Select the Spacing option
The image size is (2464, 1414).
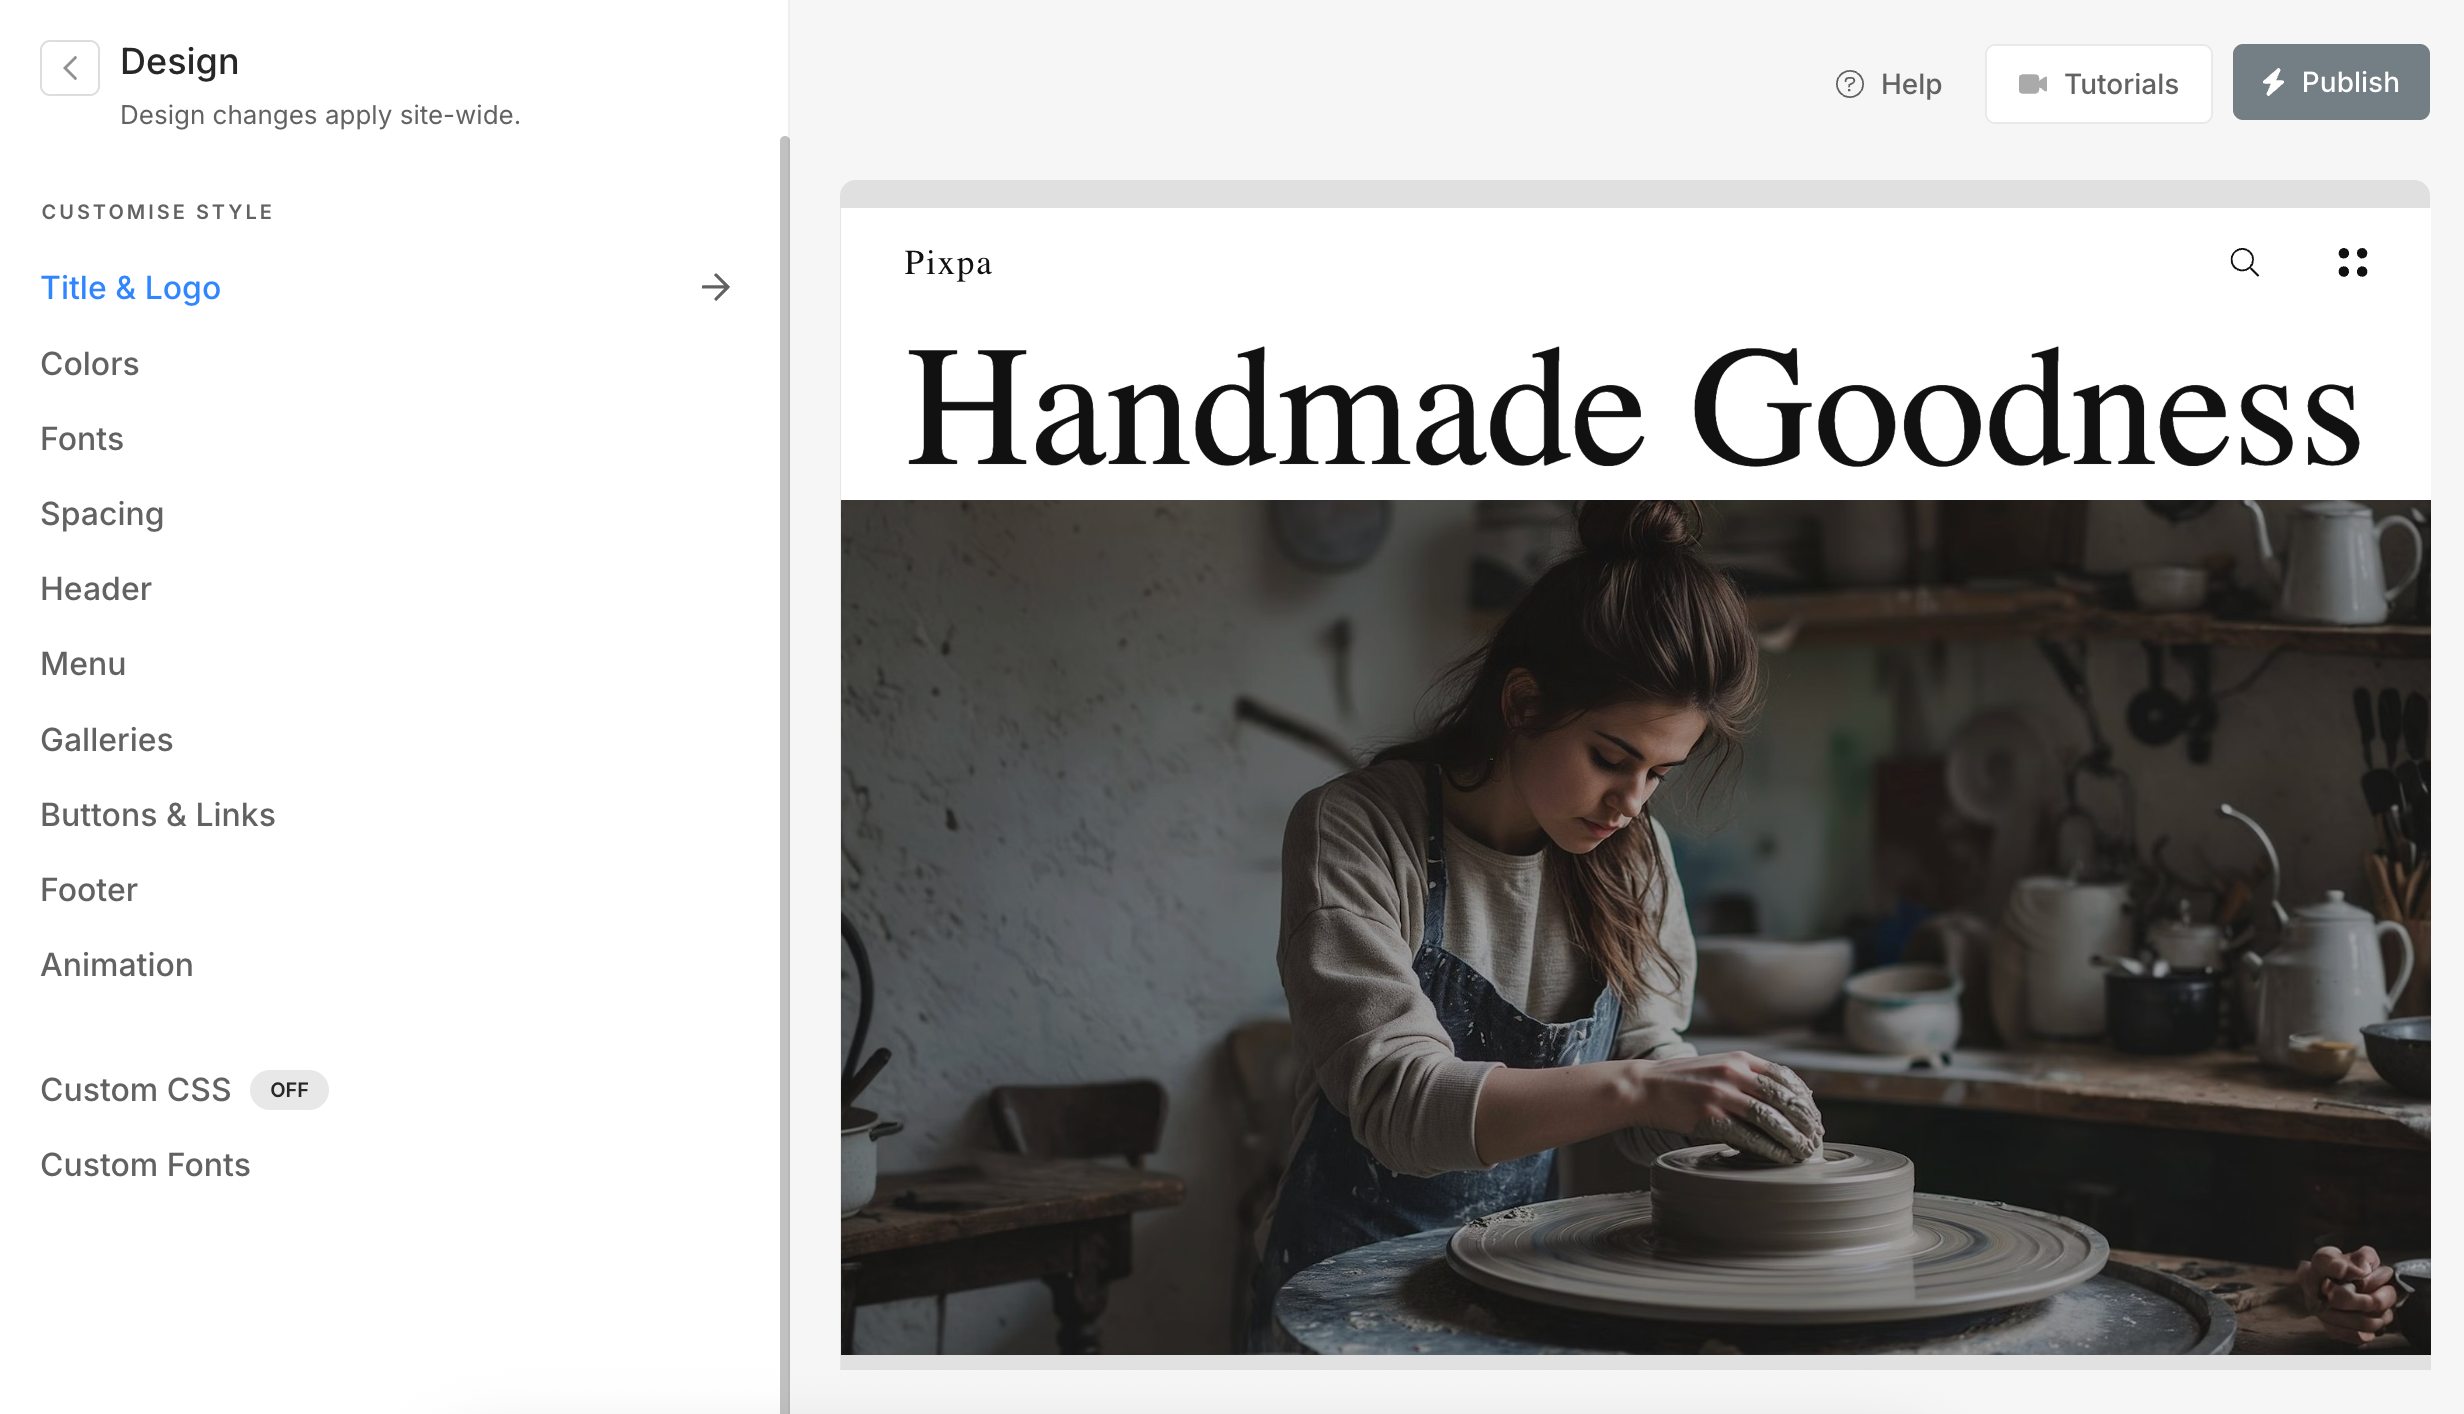[x=102, y=514]
